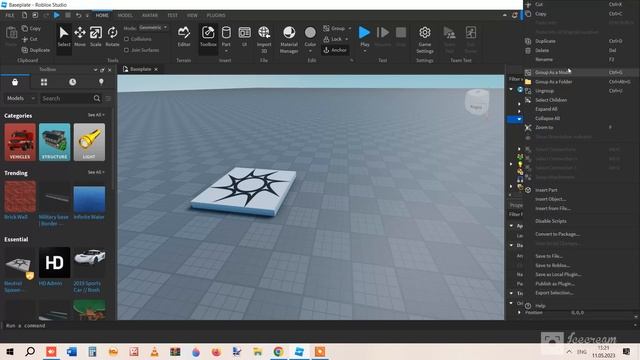Click the Toolbox Search input field
Viewport: 640px width, 360px height.
[66, 98]
